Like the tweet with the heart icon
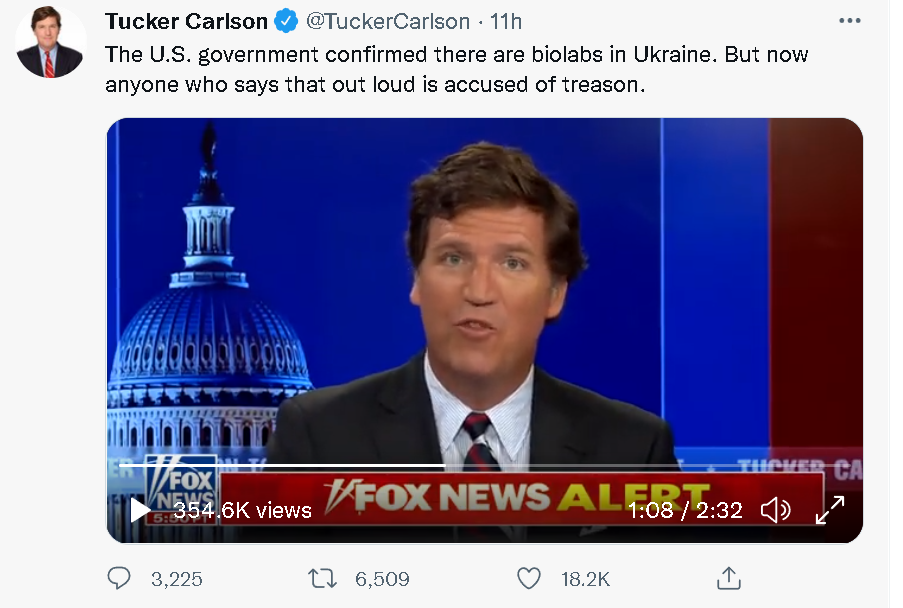This screenshot has height=608, width=903. click(x=528, y=578)
